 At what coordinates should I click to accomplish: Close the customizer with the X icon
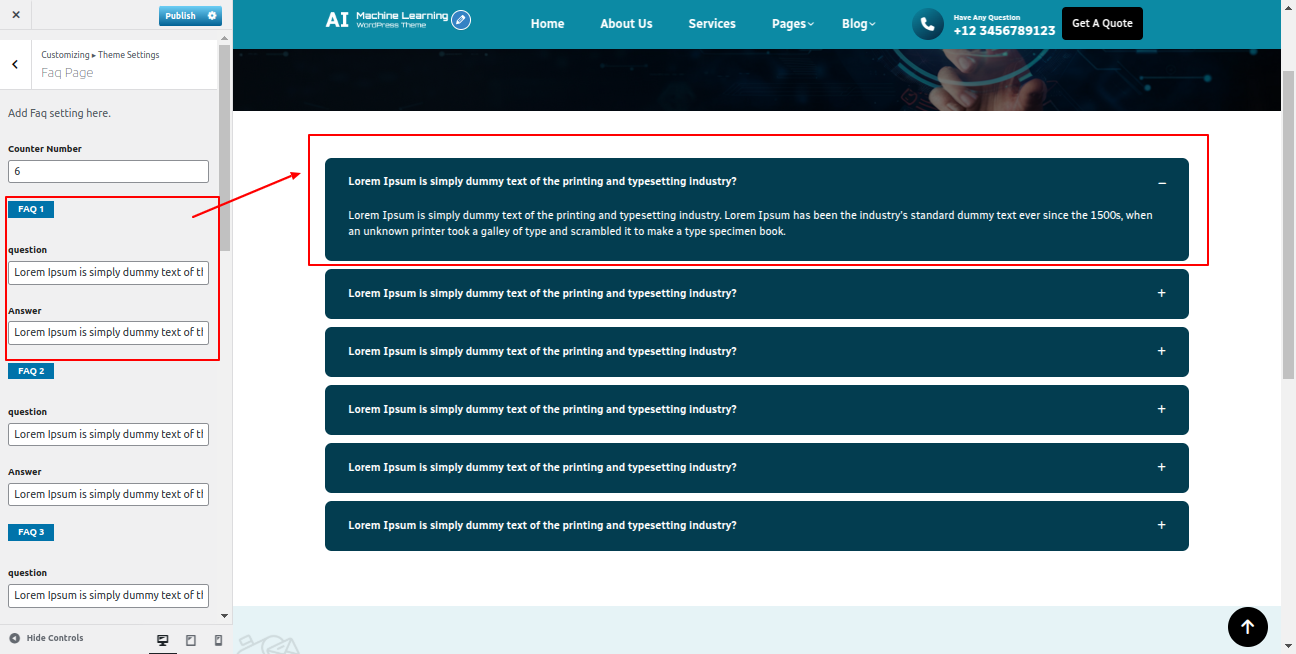16,16
